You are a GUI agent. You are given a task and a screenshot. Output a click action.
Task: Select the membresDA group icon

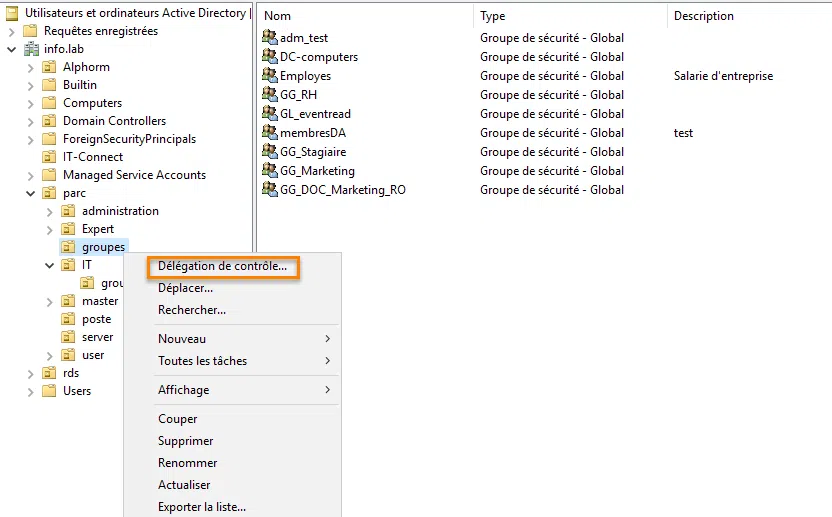(x=269, y=133)
